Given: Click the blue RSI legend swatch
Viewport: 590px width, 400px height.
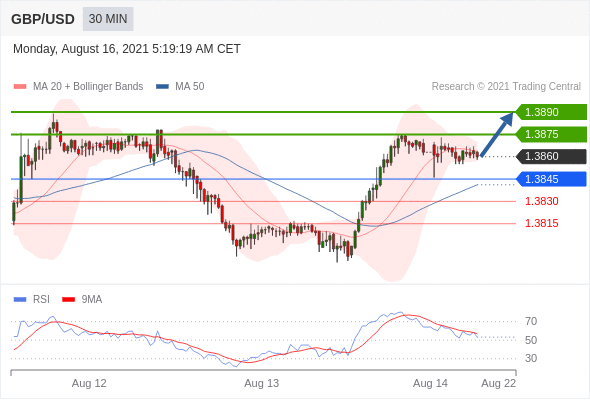Looking at the screenshot, I should pyautogui.click(x=20, y=300).
